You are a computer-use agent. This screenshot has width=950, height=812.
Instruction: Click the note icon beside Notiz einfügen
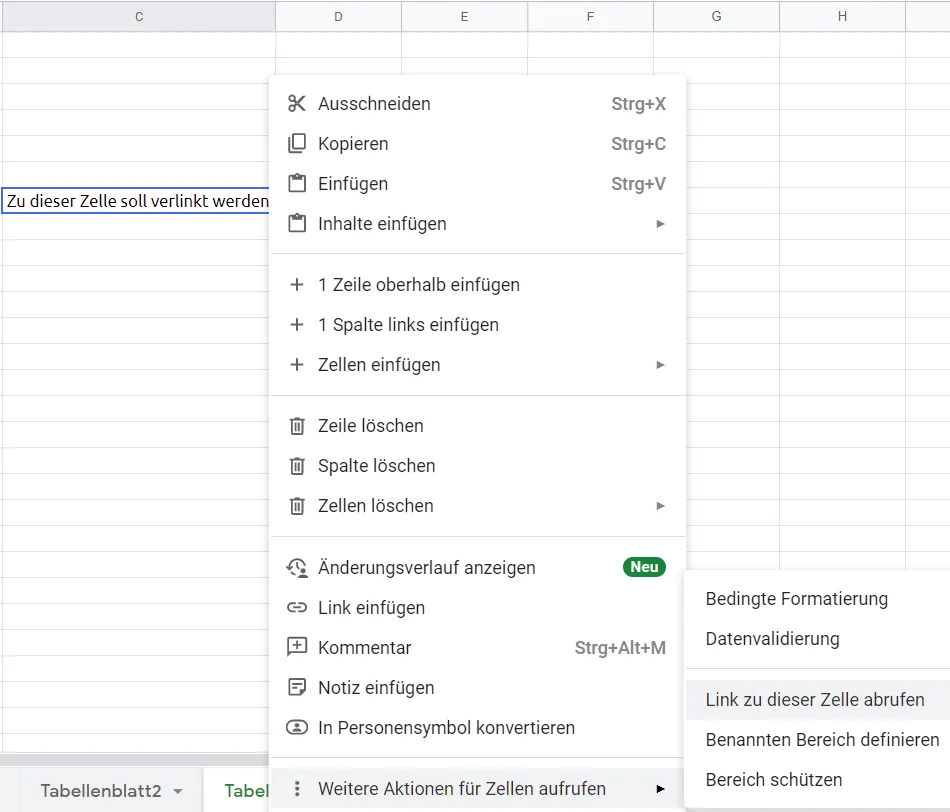point(296,688)
